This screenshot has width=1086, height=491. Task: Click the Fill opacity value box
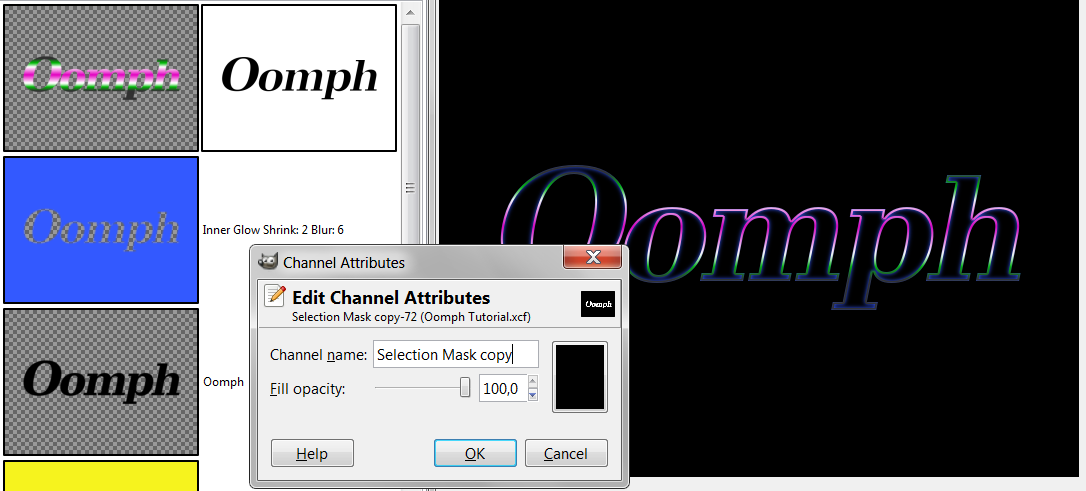pyautogui.click(x=503, y=389)
